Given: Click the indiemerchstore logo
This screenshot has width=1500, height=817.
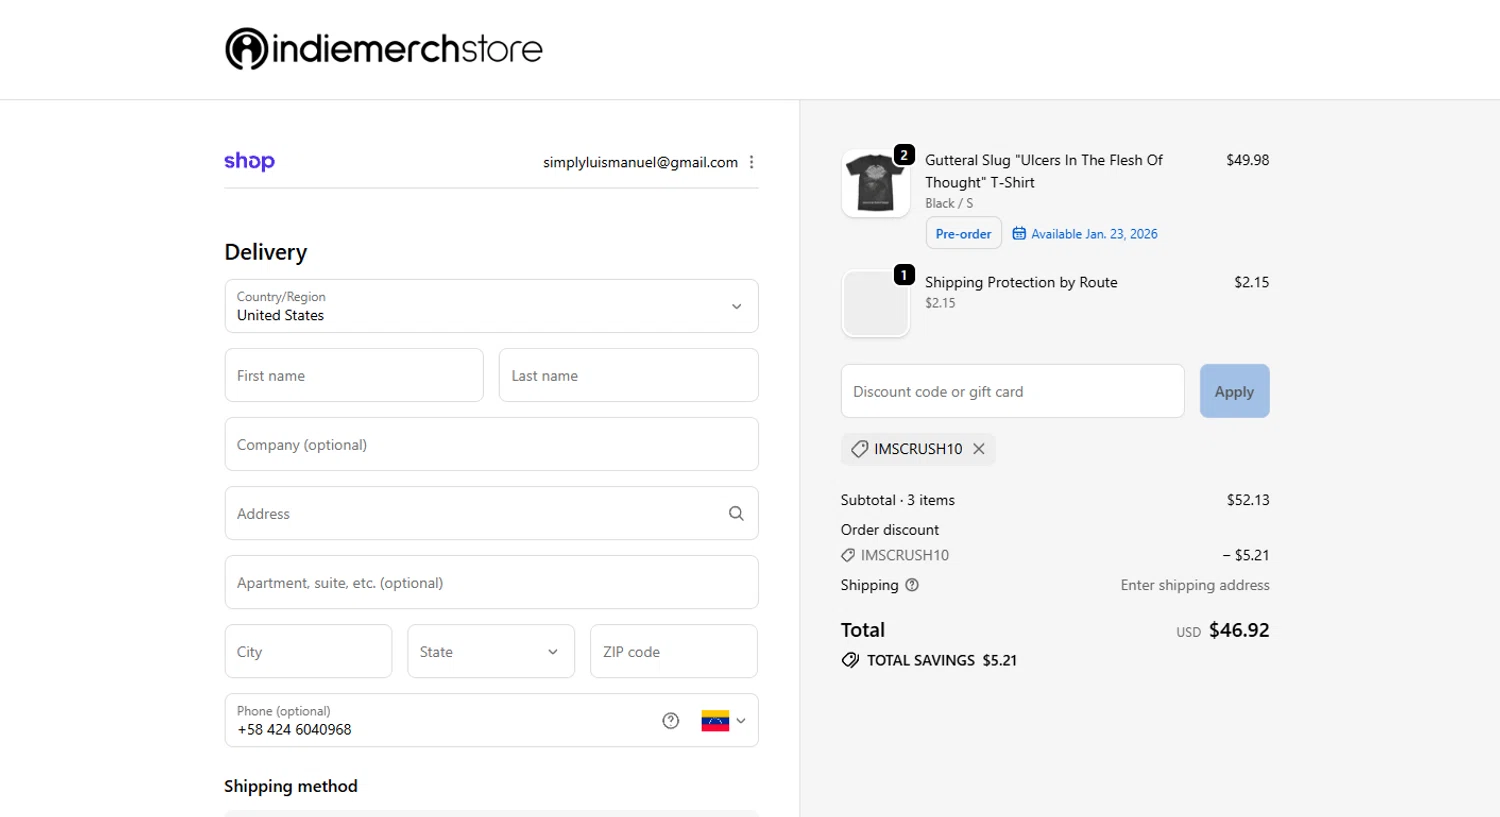Looking at the screenshot, I should pos(384,48).
